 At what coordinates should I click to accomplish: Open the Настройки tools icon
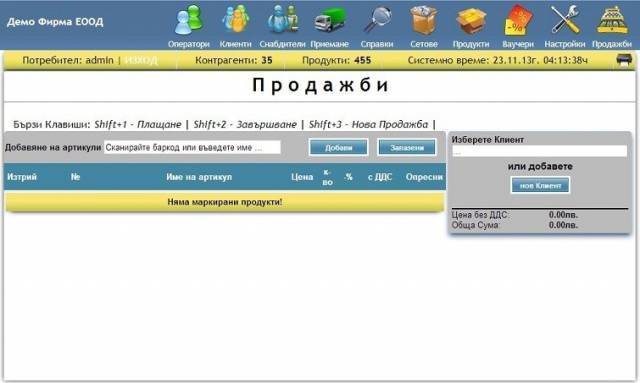[565, 20]
